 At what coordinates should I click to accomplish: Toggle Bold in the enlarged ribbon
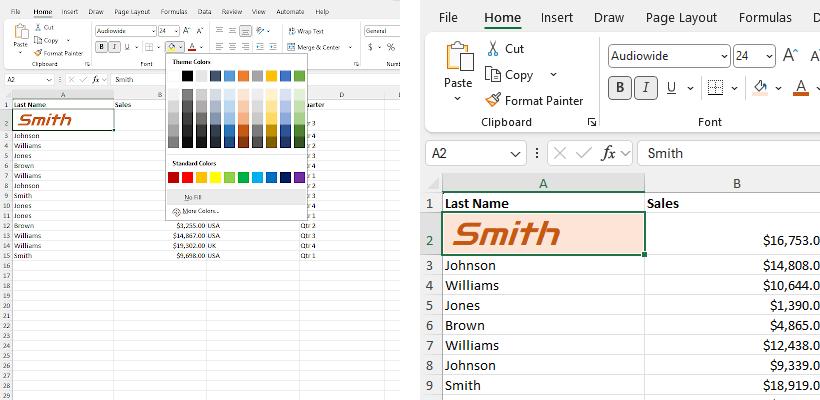coord(620,88)
